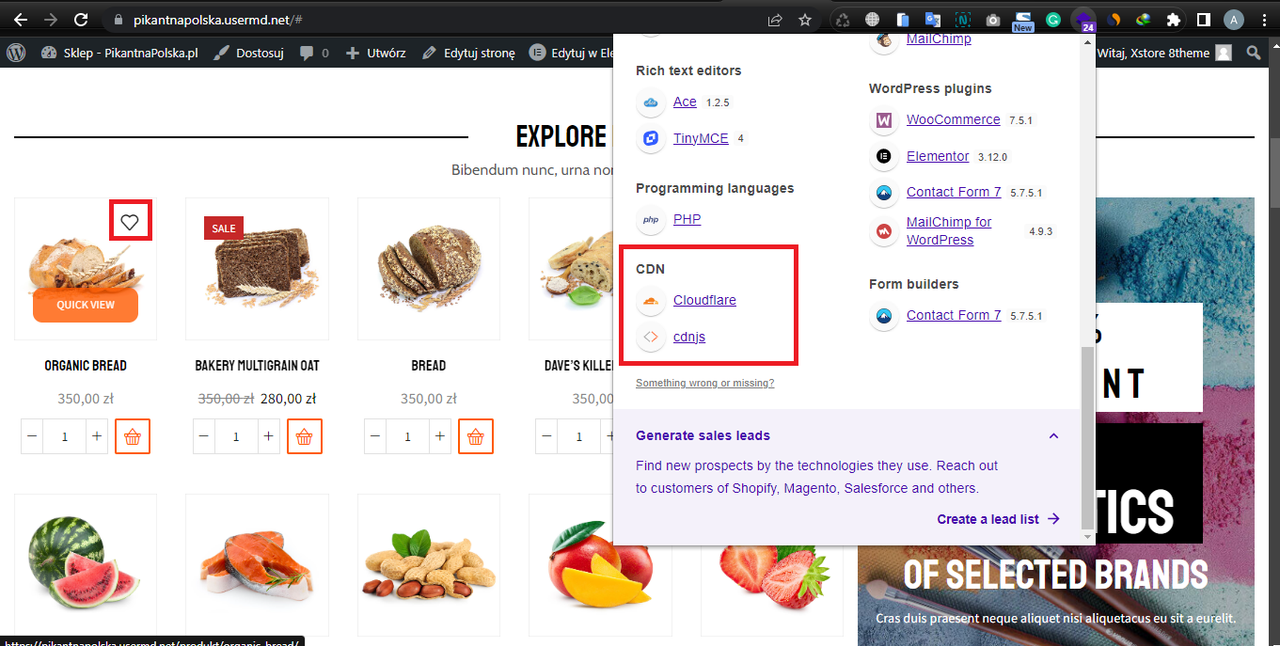This screenshot has width=1280, height=646.
Task: Open the WooCommerce link in Wappalyzer
Action: click(953, 120)
